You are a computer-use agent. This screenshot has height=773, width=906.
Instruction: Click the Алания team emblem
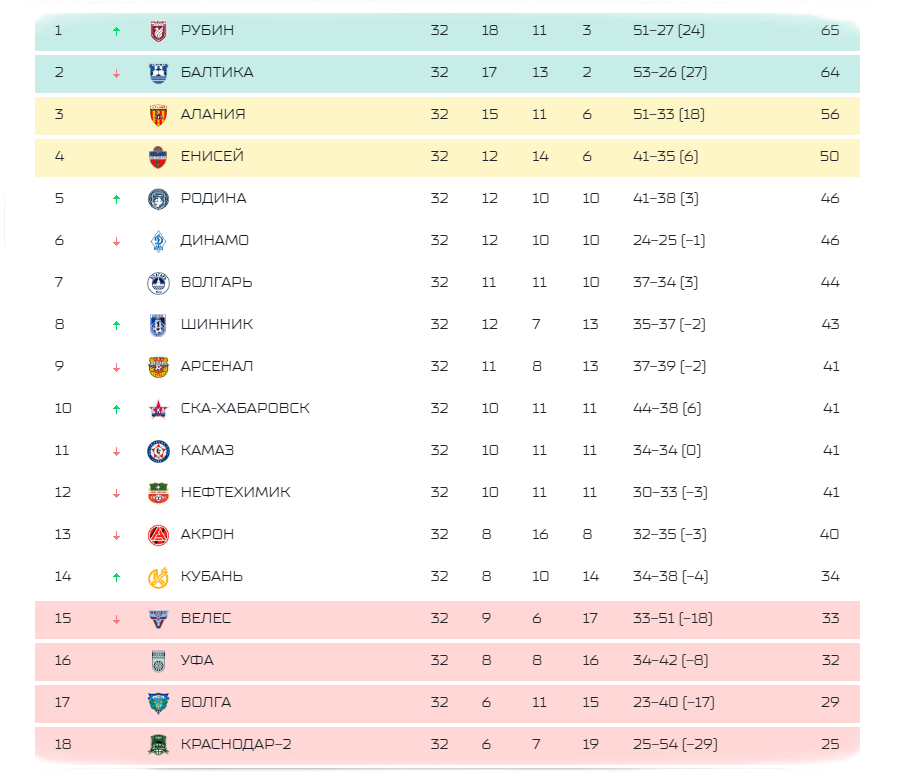pyautogui.click(x=158, y=116)
